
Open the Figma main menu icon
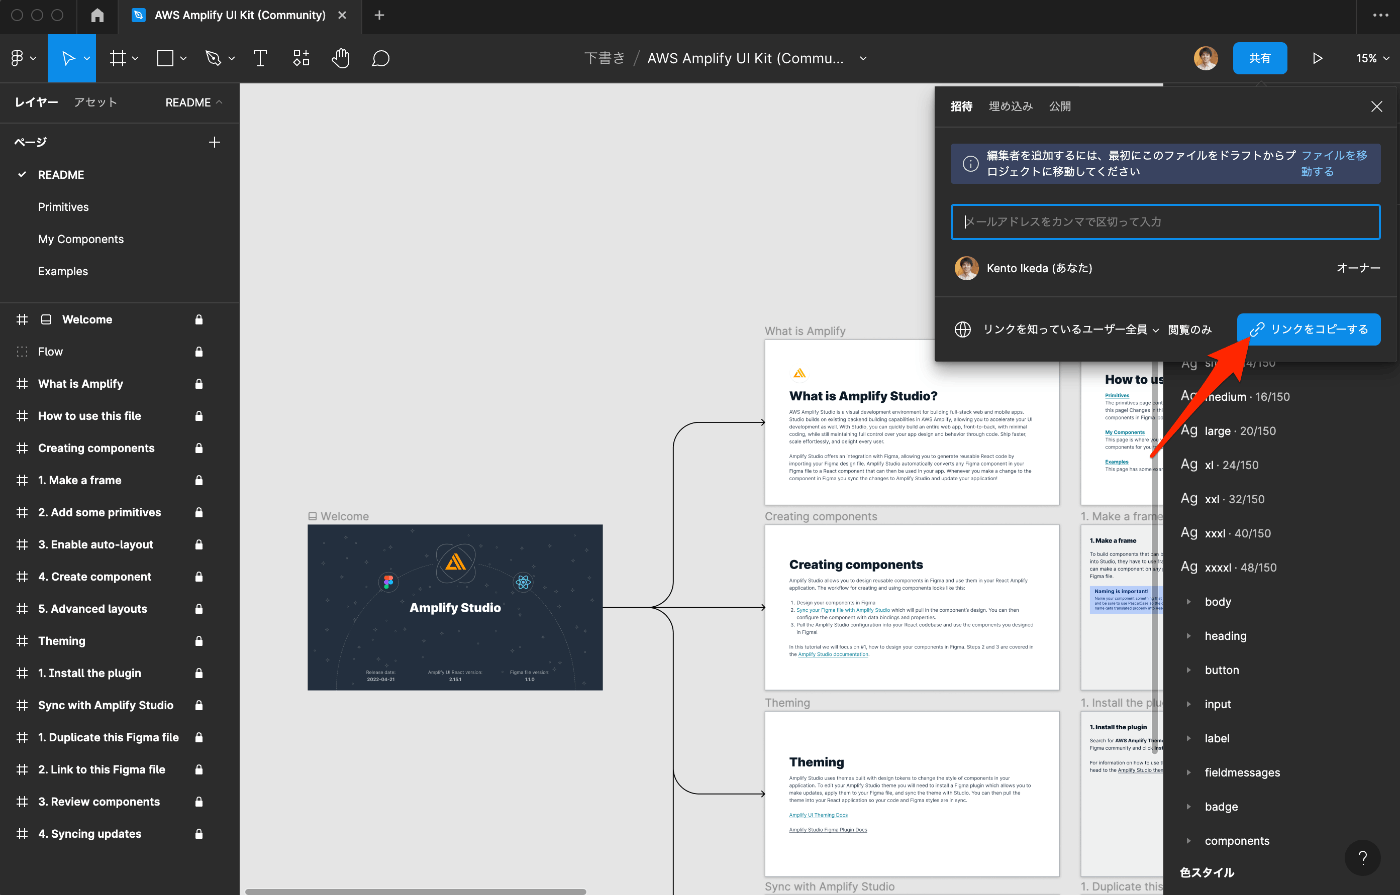point(17,58)
